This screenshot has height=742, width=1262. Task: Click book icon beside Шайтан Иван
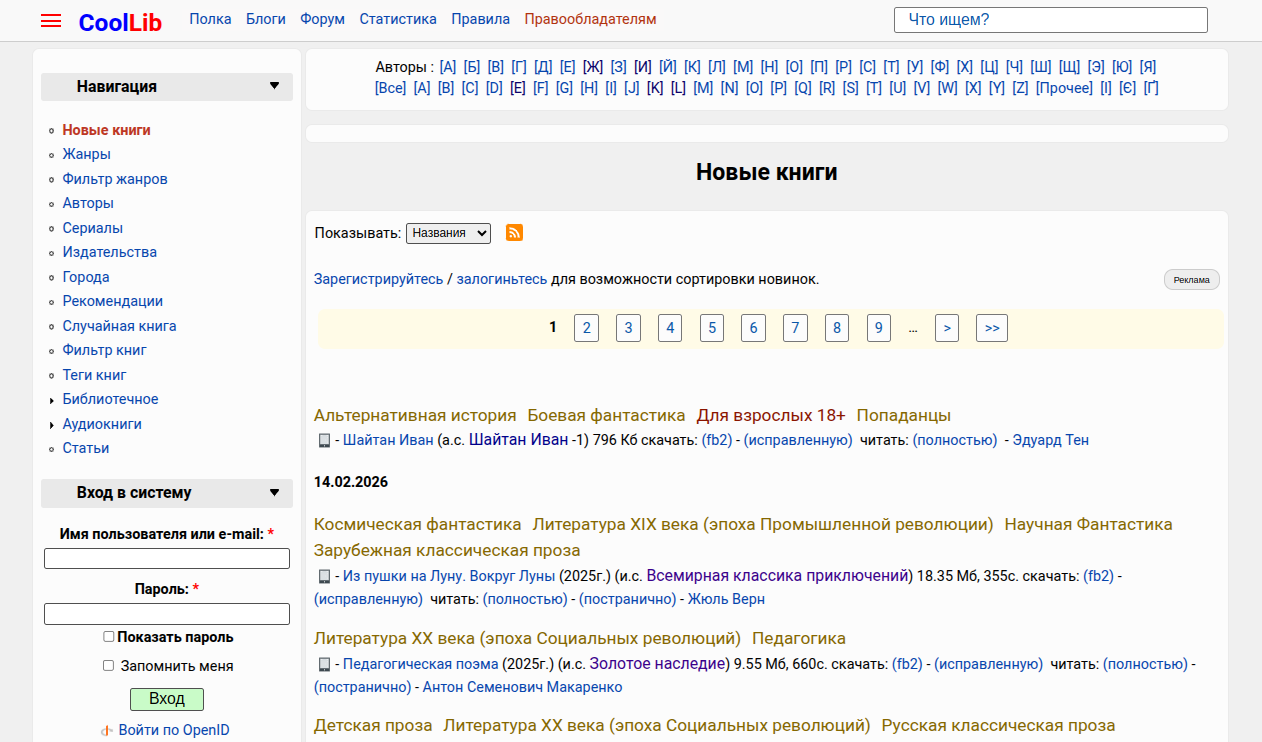pyautogui.click(x=324, y=441)
